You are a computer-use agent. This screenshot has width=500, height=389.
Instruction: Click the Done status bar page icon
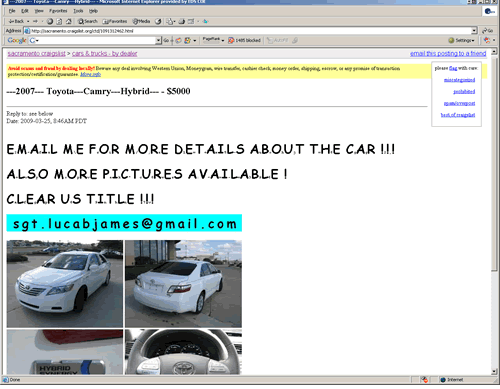click(5, 380)
